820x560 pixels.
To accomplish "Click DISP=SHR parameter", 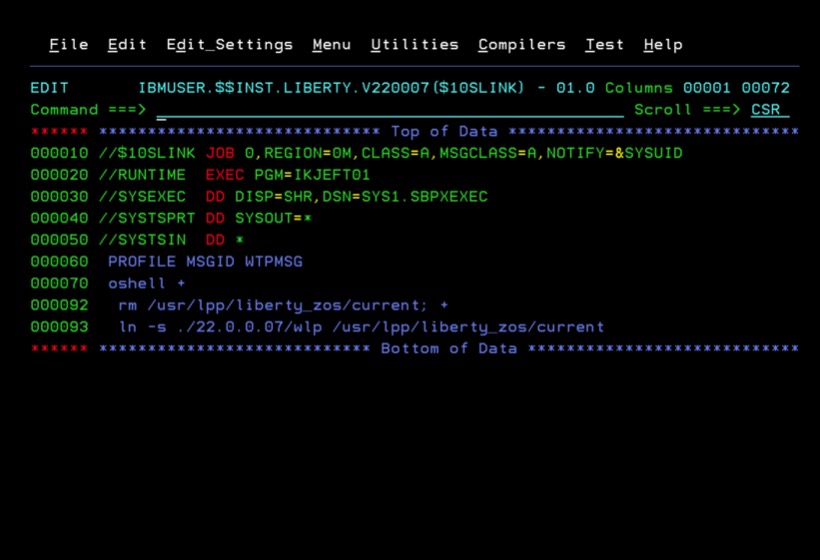I will click(274, 197).
